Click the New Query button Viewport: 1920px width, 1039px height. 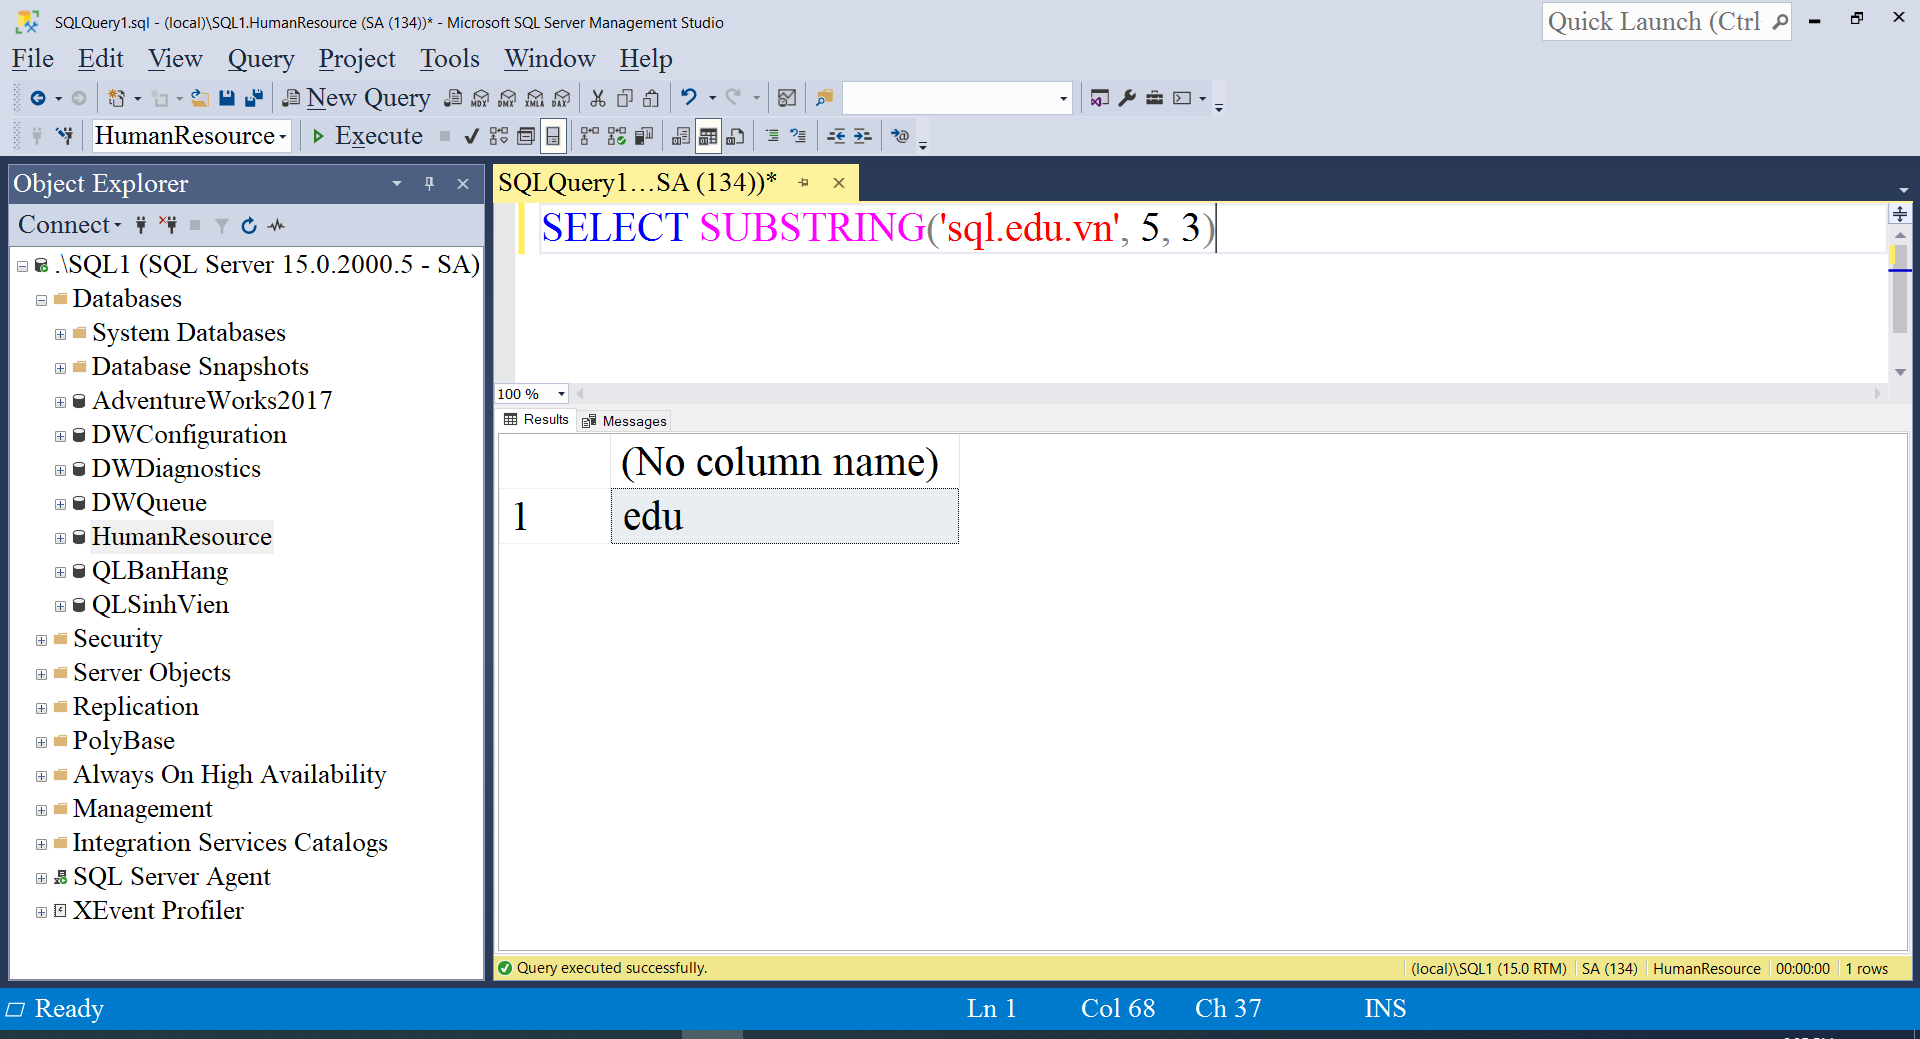[357, 98]
